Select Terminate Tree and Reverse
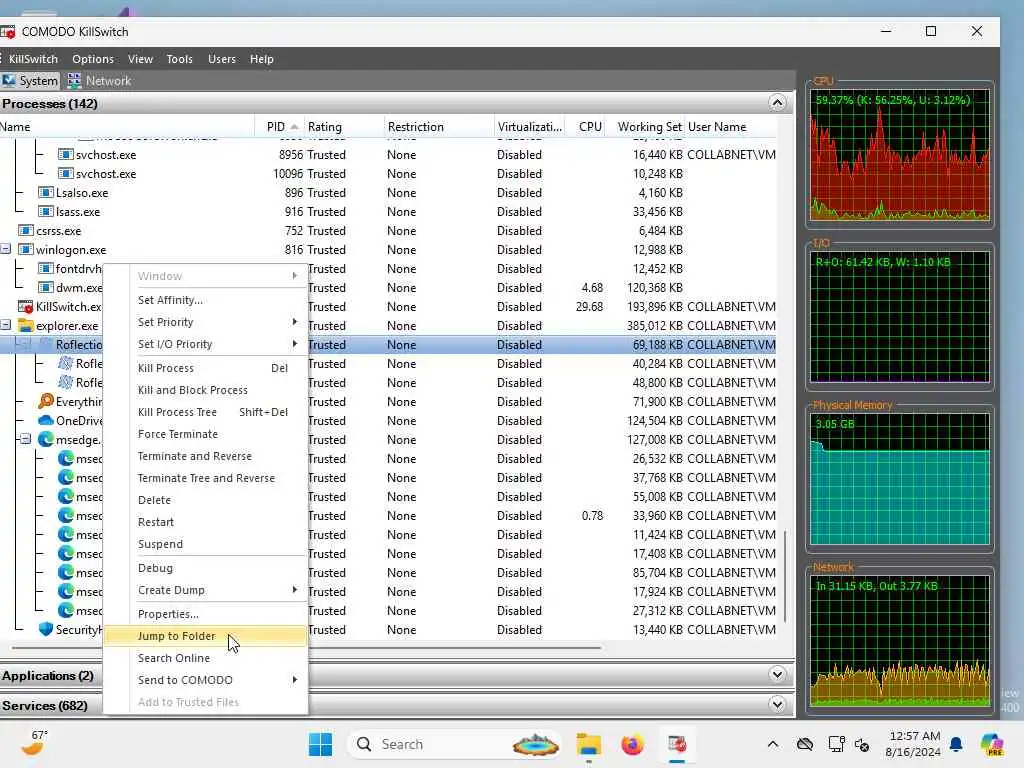The width and height of the screenshot is (1024, 768). tap(206, 478)
